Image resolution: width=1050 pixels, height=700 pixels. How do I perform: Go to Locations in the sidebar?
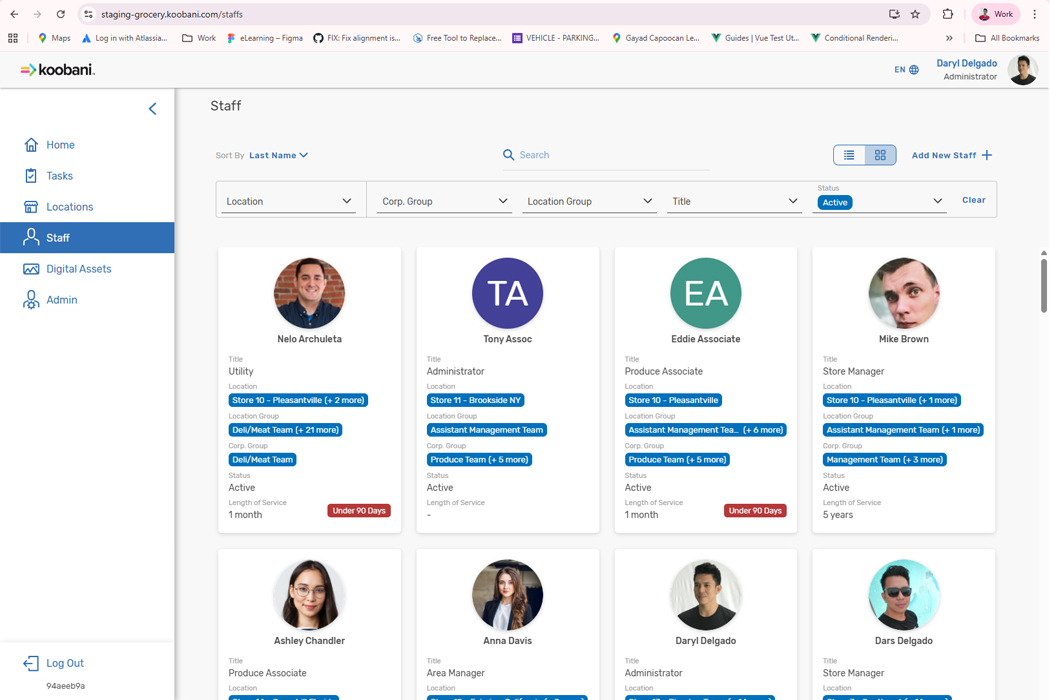[69, 207]
